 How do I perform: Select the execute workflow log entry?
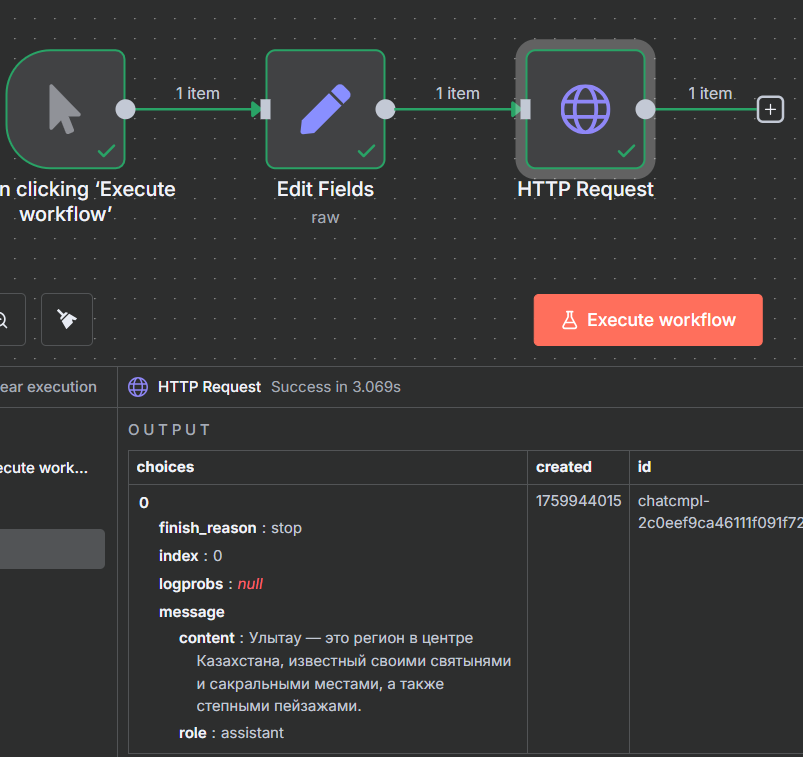(x=45, y=467)
